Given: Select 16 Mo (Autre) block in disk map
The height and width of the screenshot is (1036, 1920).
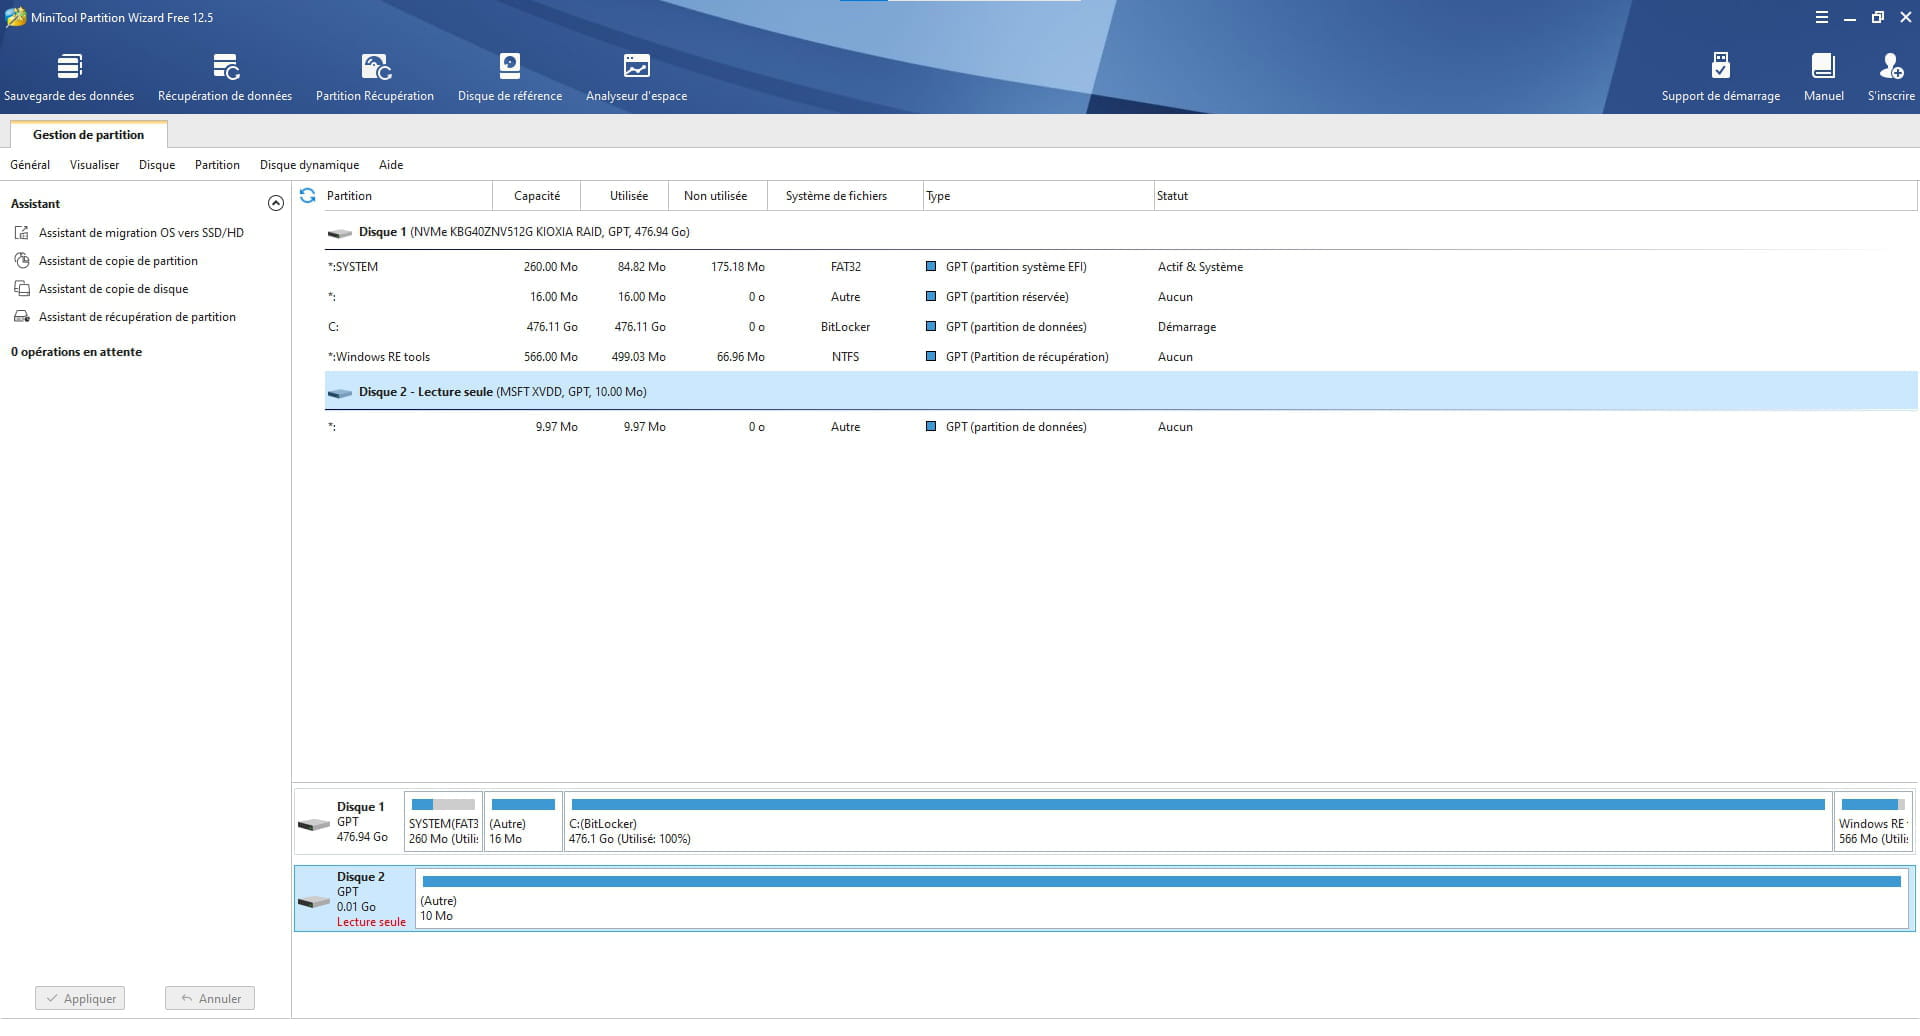Looking at the screenshot, I should [523, 822].
